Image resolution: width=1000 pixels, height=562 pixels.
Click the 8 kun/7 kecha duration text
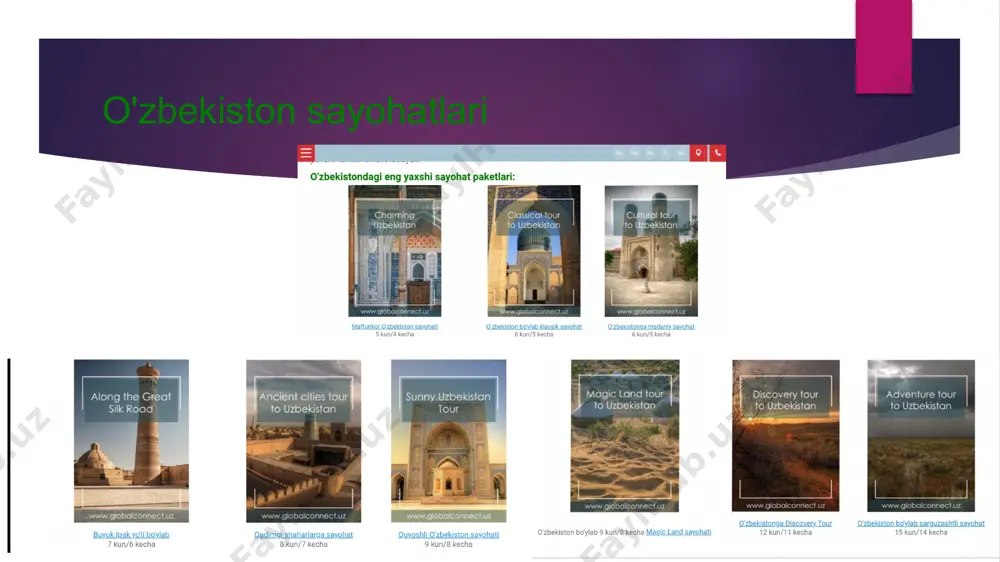[x=304, y=544]
